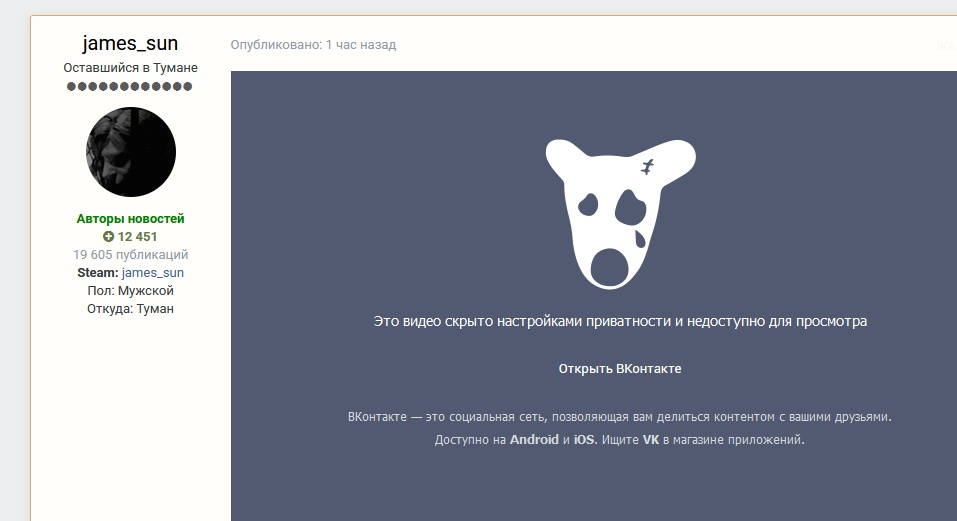The height and width of the screenshot is (521, 957).
Task: Click the green plus reputation icon
Action: [x=109, y=237]
